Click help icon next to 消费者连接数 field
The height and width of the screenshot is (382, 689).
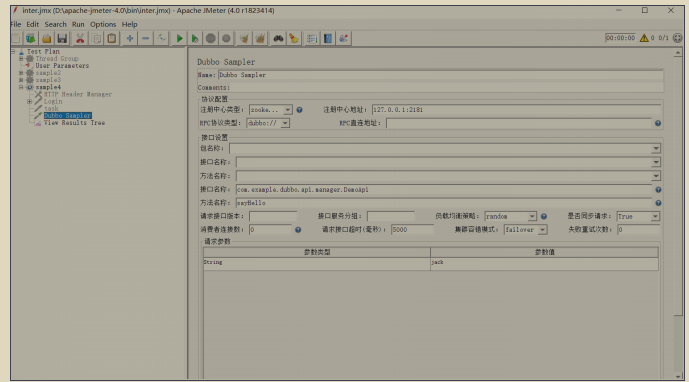298,230
